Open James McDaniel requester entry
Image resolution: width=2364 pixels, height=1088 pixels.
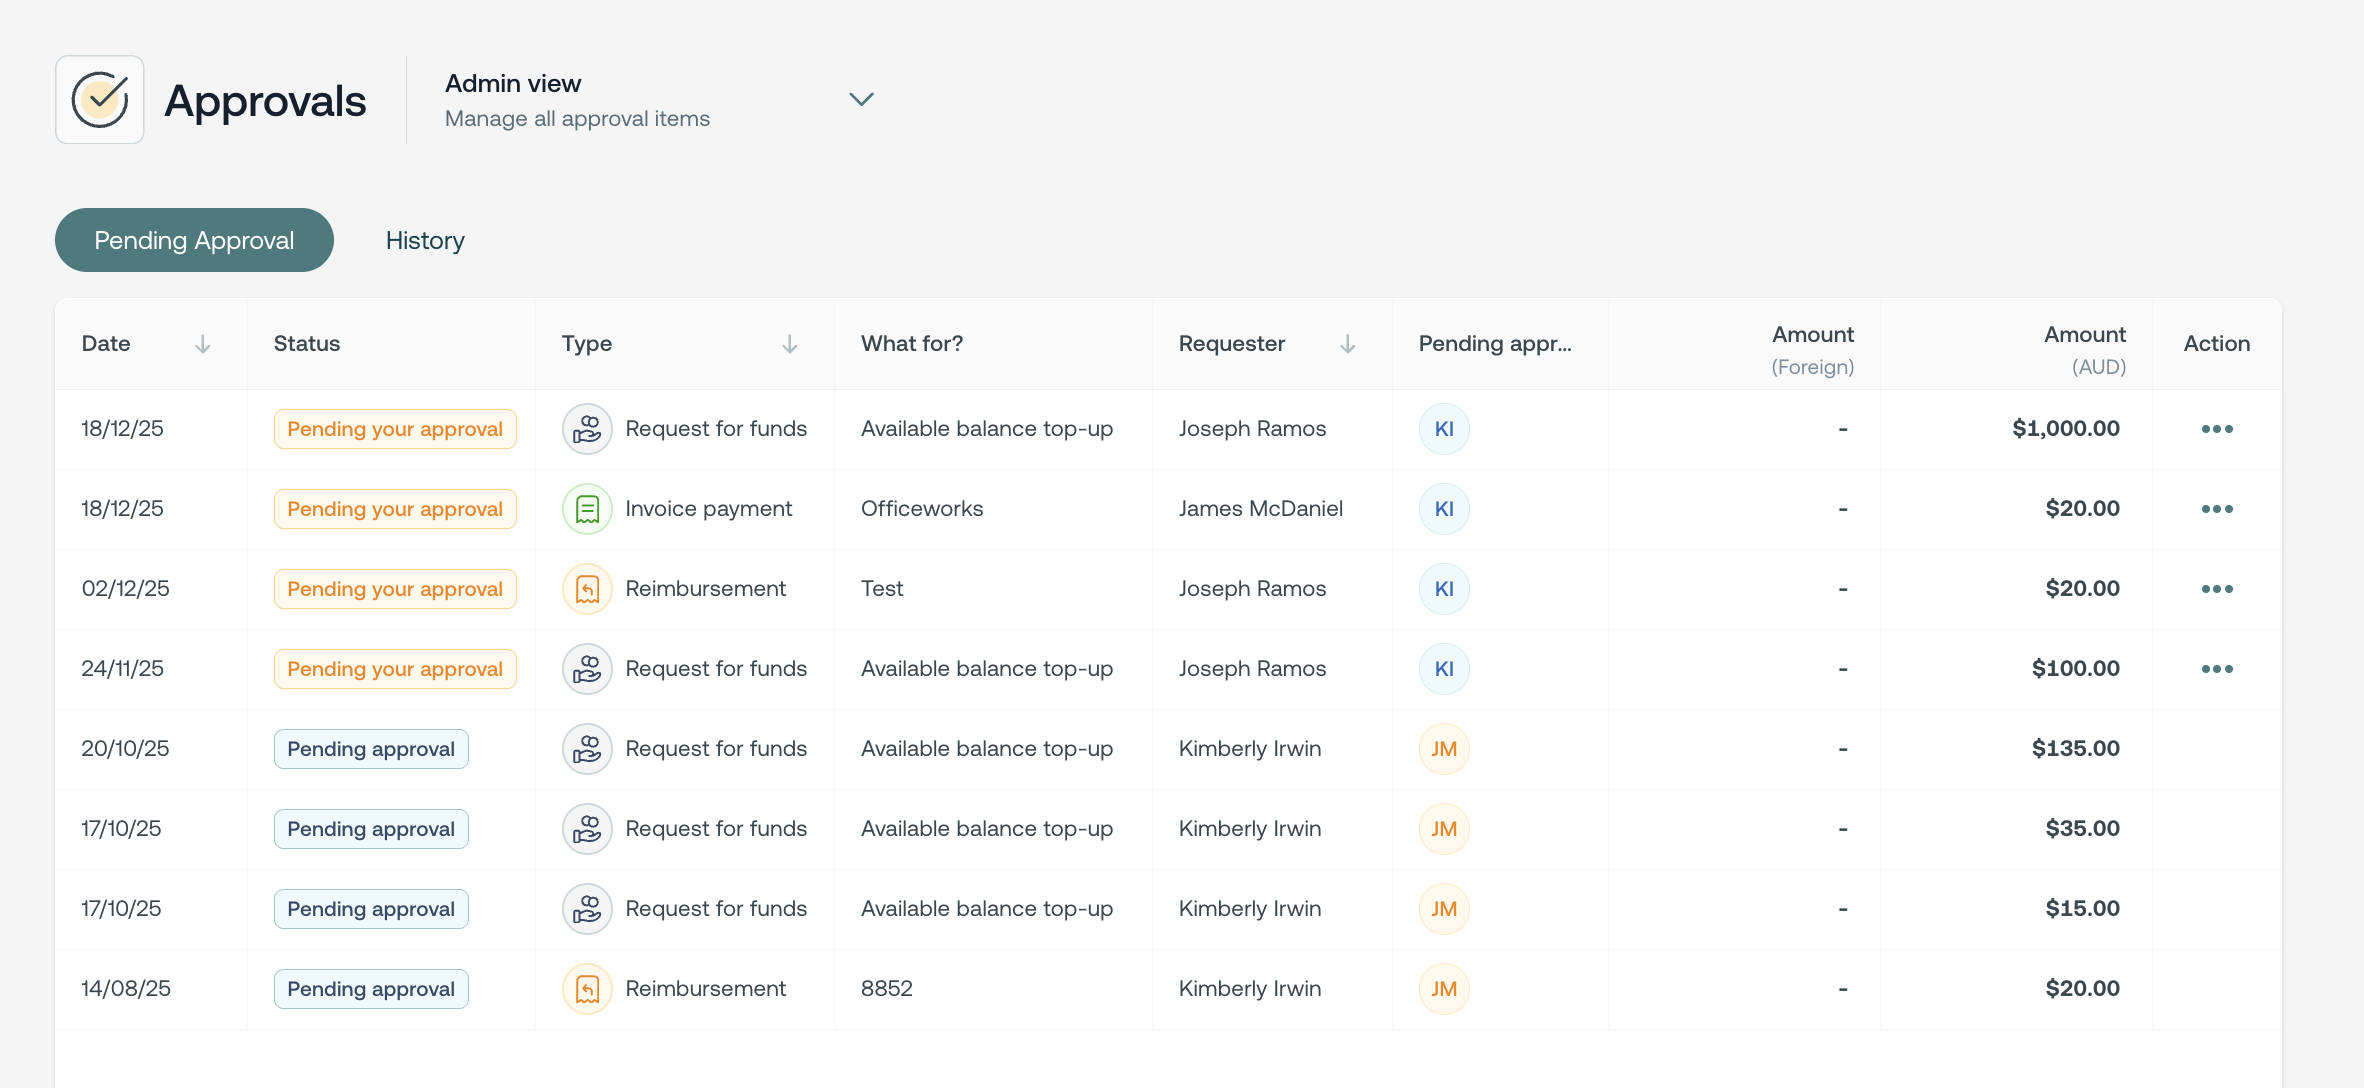pyautogui.click(x=1260, y=509)
